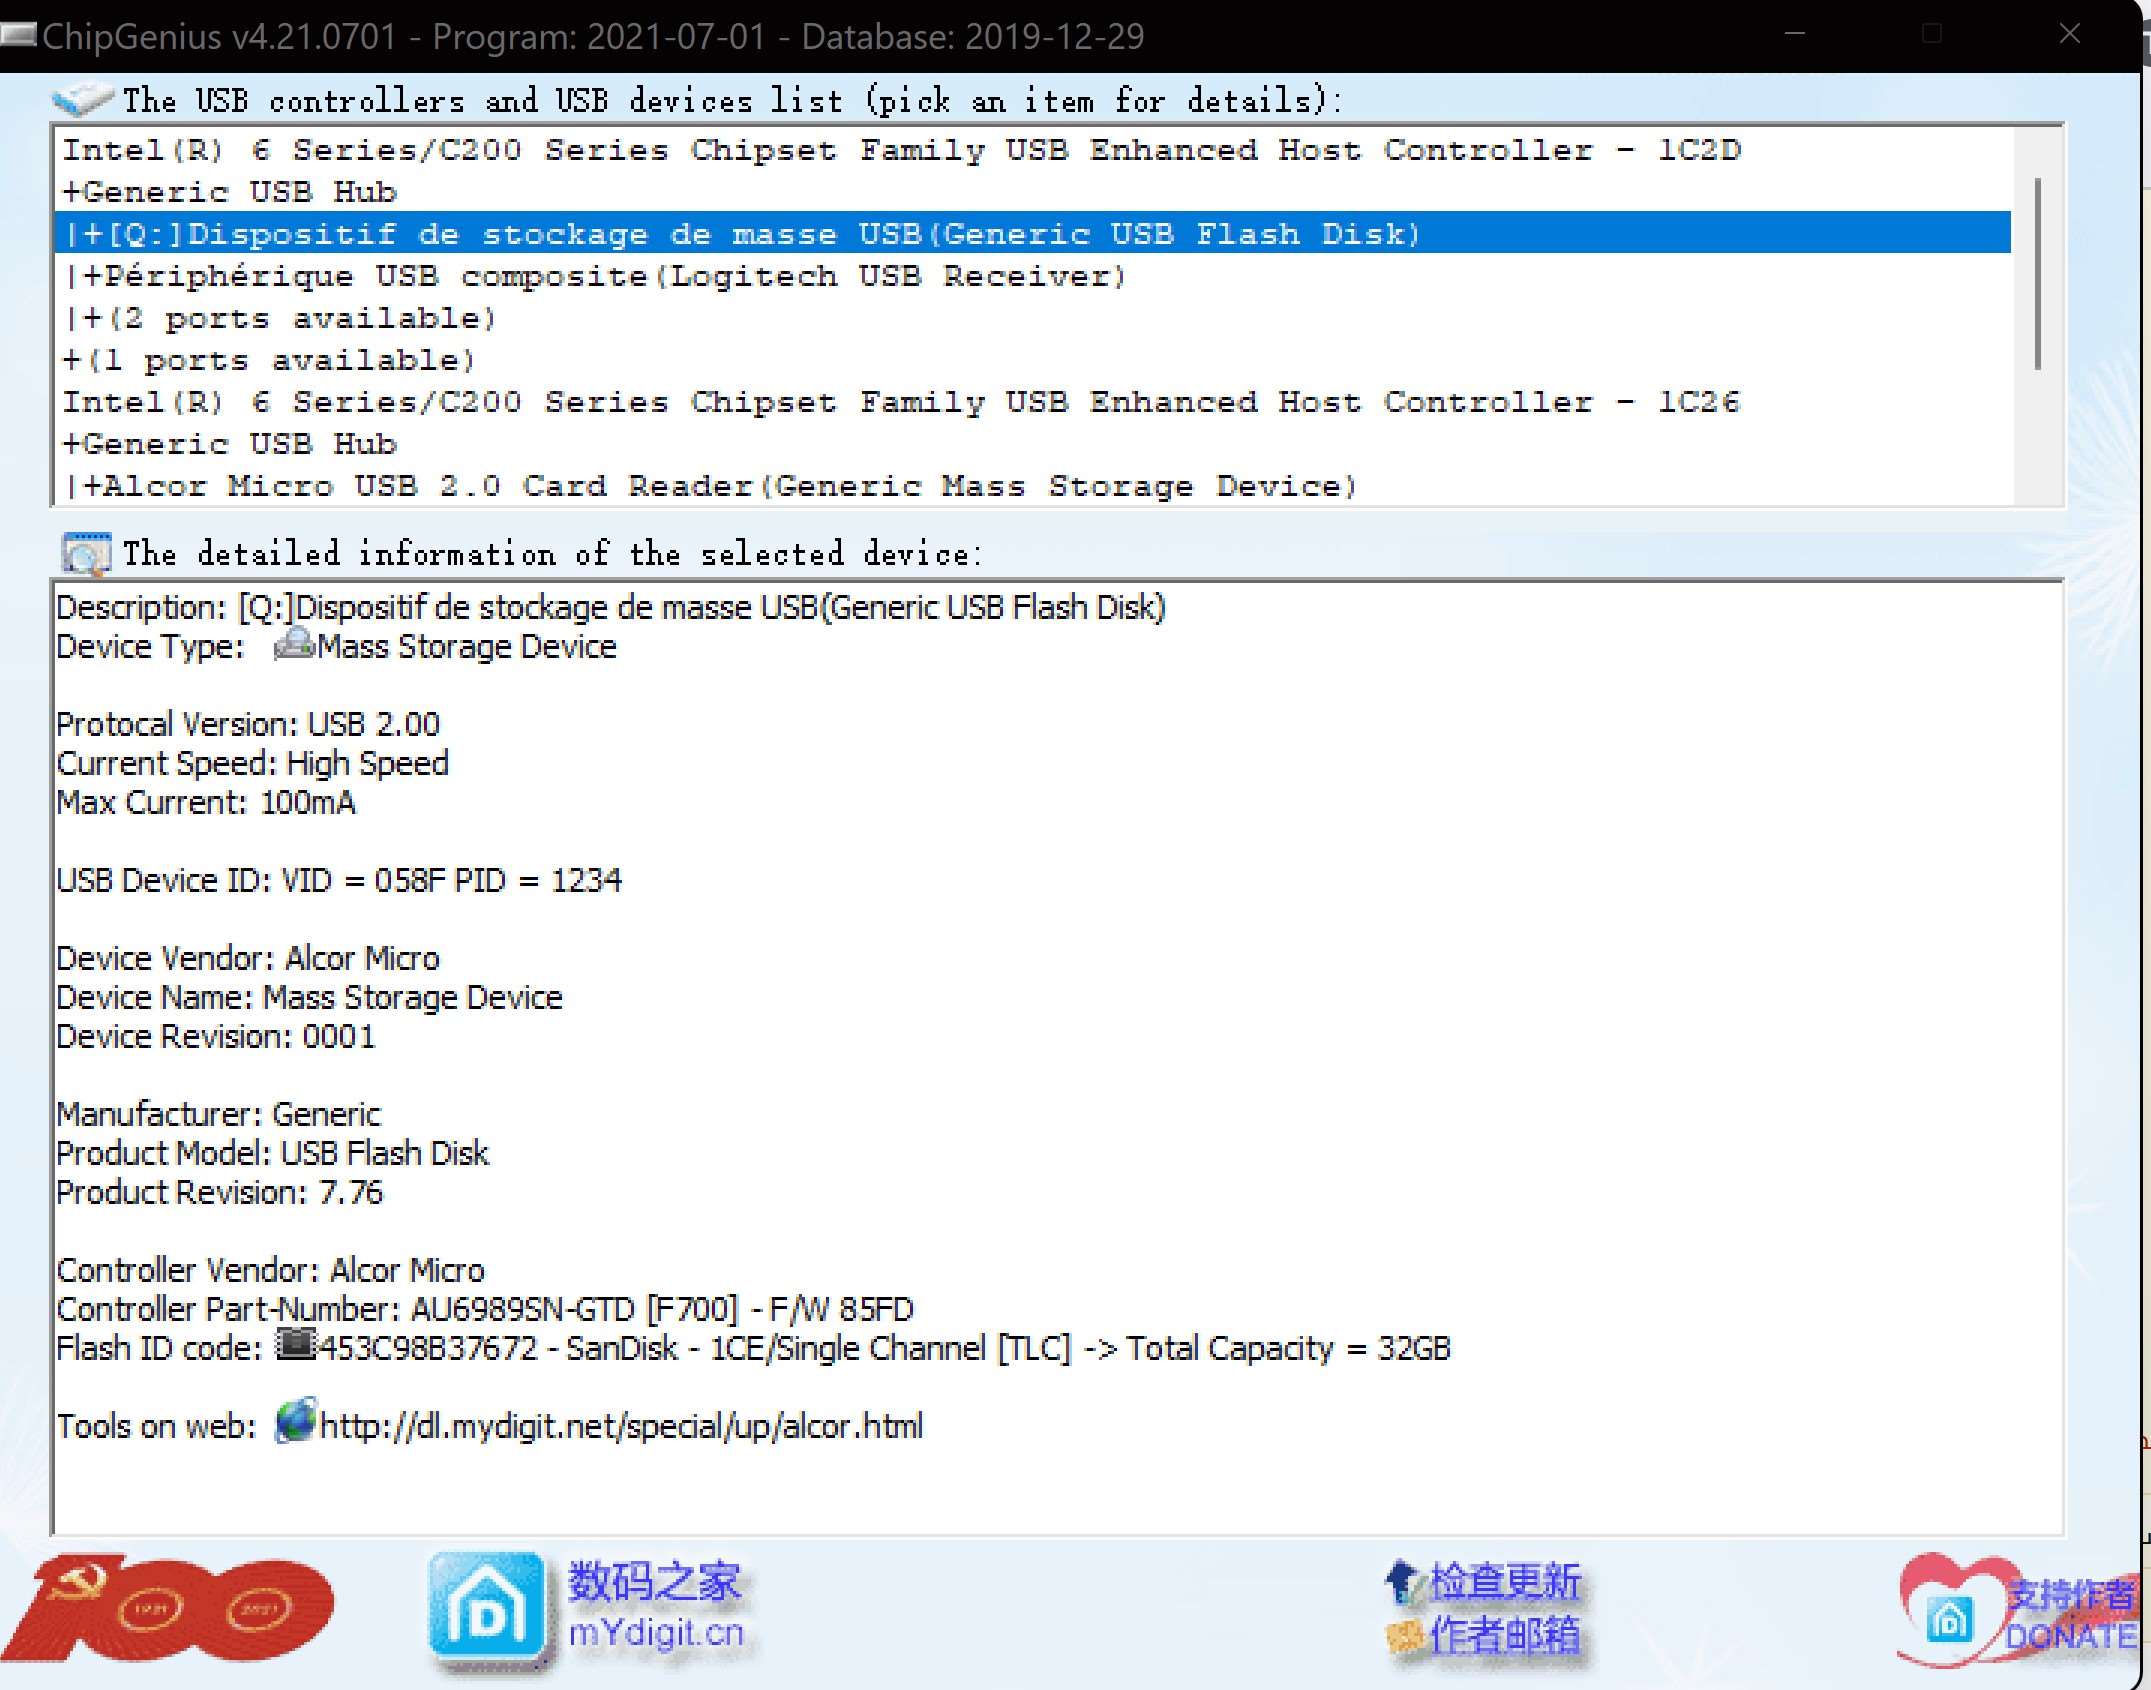The image size is (2151, 1690).
Task: Click the Device Revision: 0001 line
Action: pos(216,1036)
